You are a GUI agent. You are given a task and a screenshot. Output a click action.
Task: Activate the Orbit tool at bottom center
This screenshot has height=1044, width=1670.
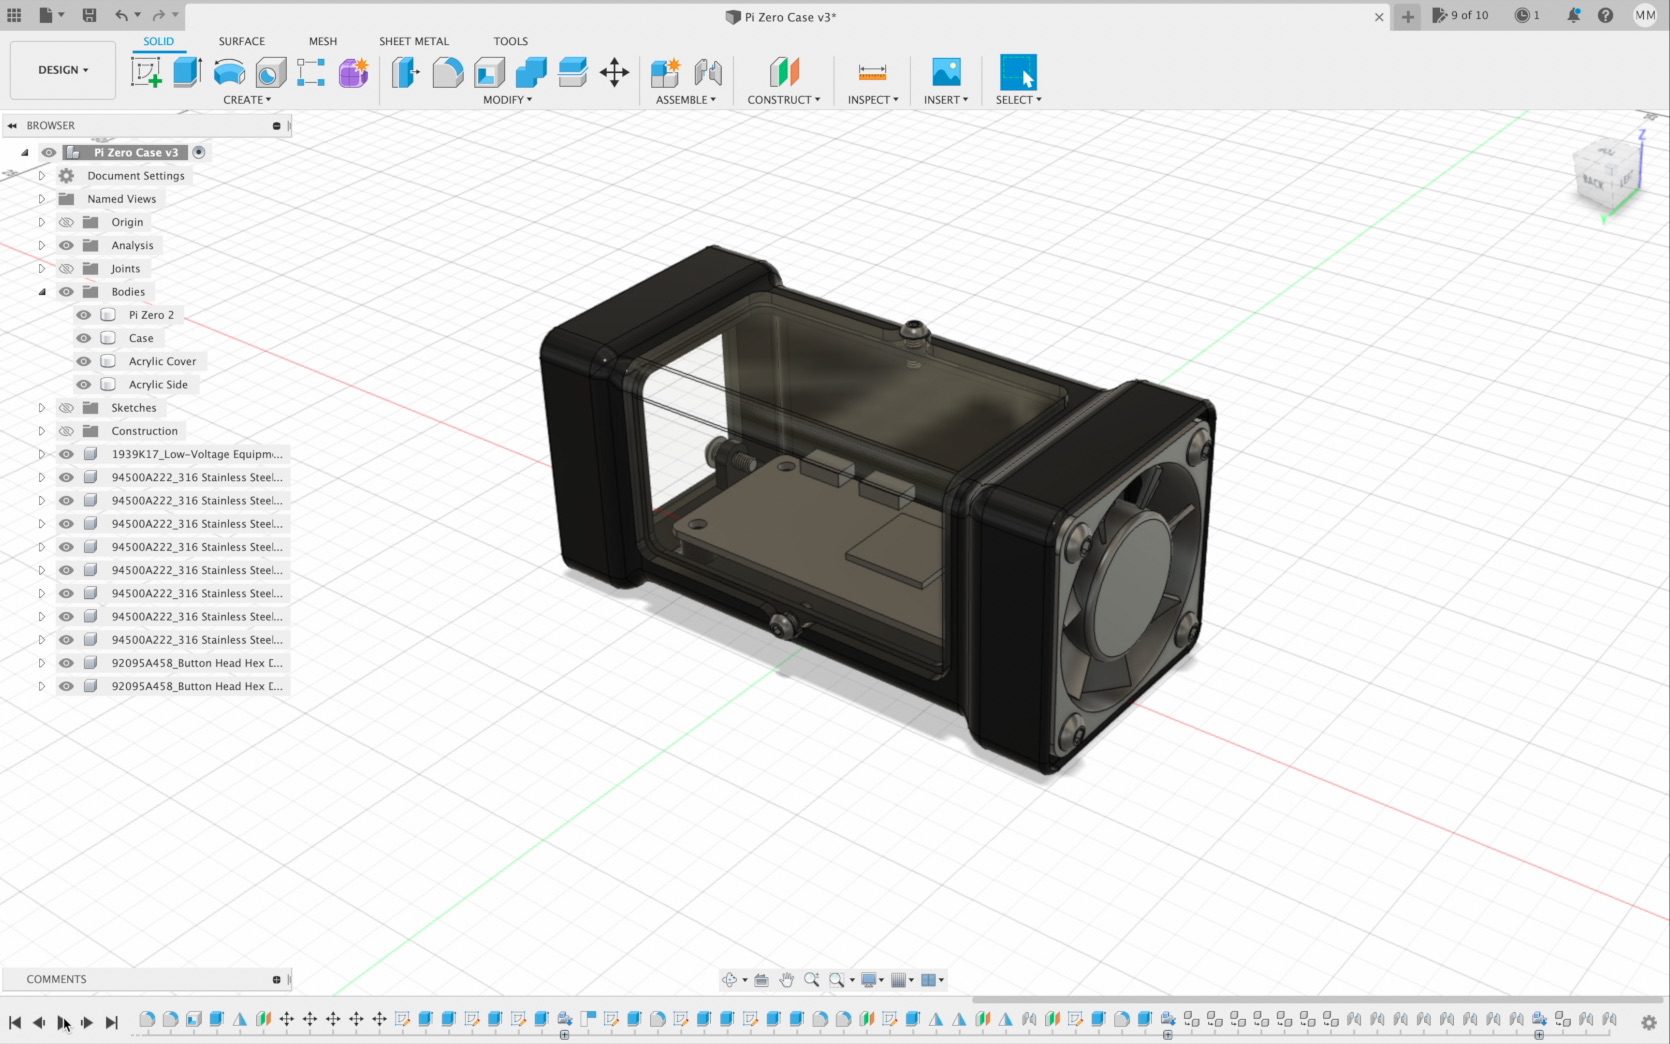tap(732, 979)
